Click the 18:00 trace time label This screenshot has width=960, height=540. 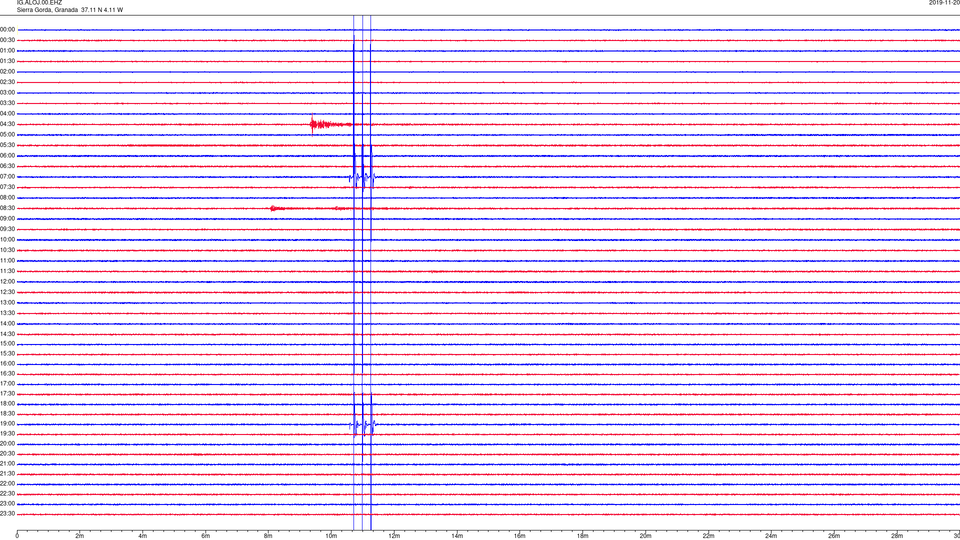pyautogui.click(x=7, y=404)
